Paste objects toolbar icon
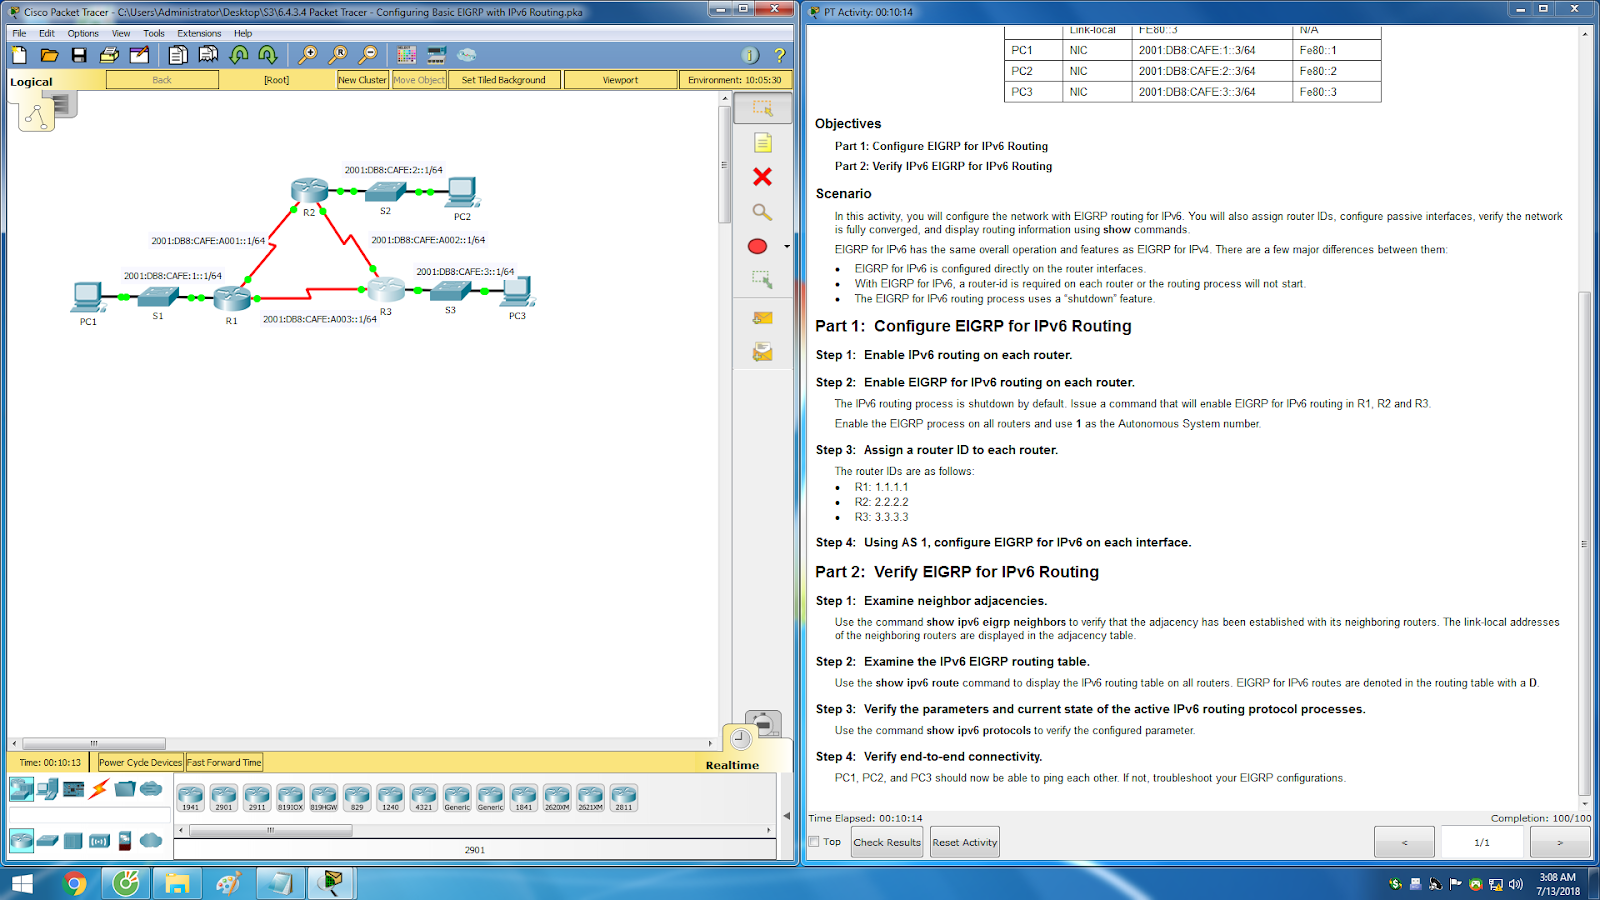Image resolution: width=1600 pixels, height=900 pixels. tap(208, 55)
